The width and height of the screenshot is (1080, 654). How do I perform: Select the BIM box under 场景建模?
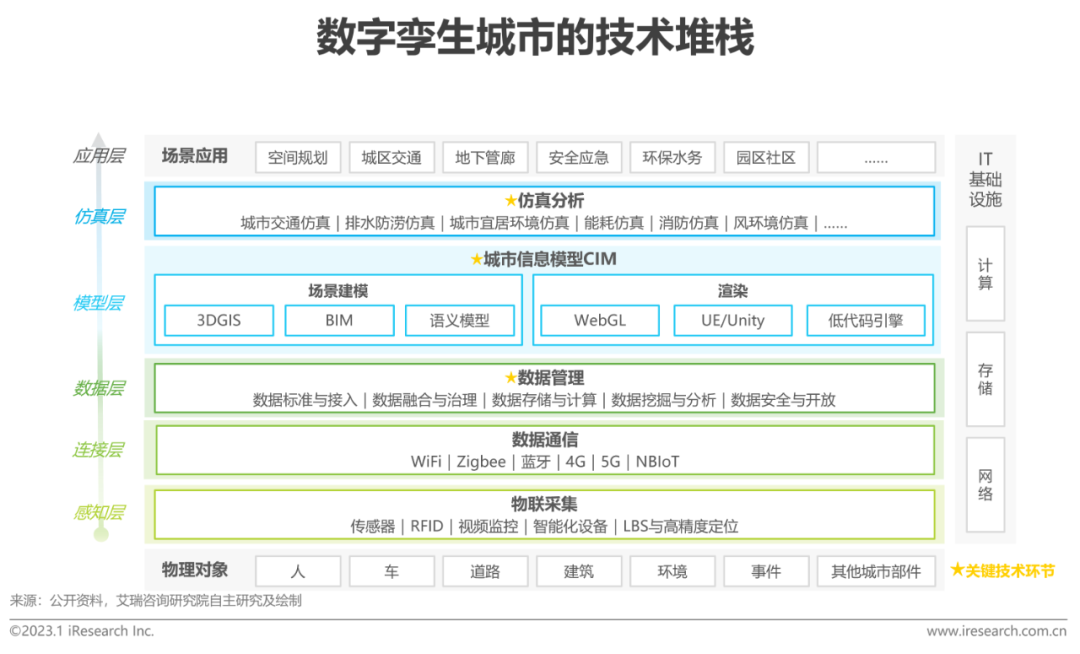point(339,321)
